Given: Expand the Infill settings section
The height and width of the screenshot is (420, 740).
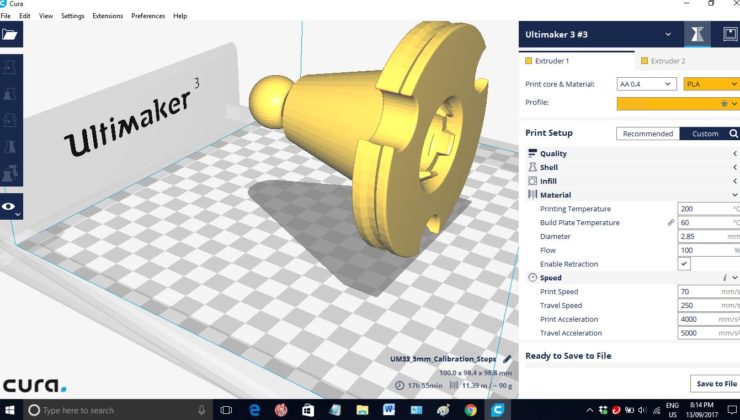Looking at the screenshot, I should [734, 181].
